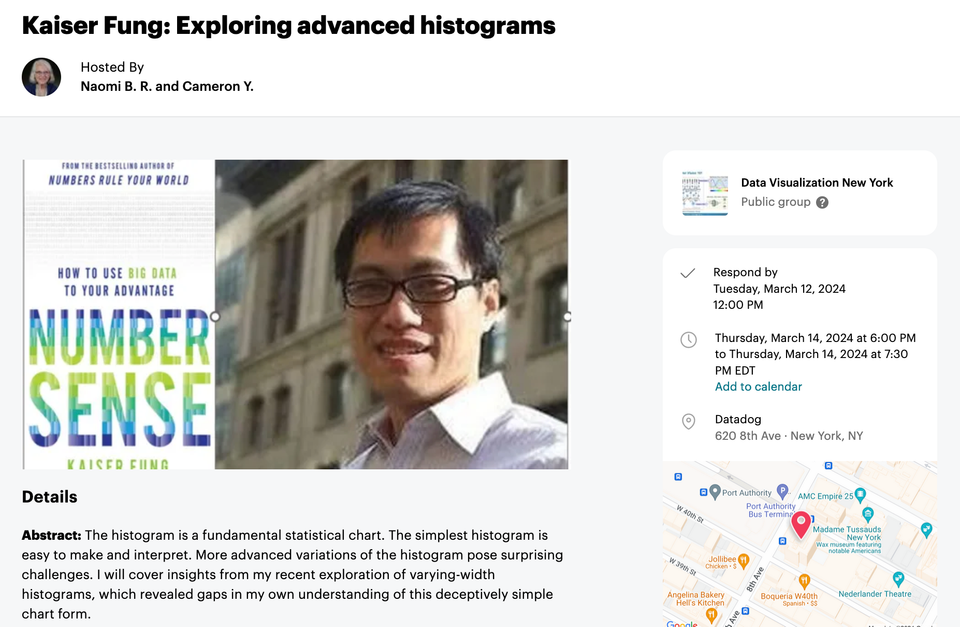Screen dimensions: 960x627
Task: Click the AMC Empire 25 map marker
Action: pos(860,494)
